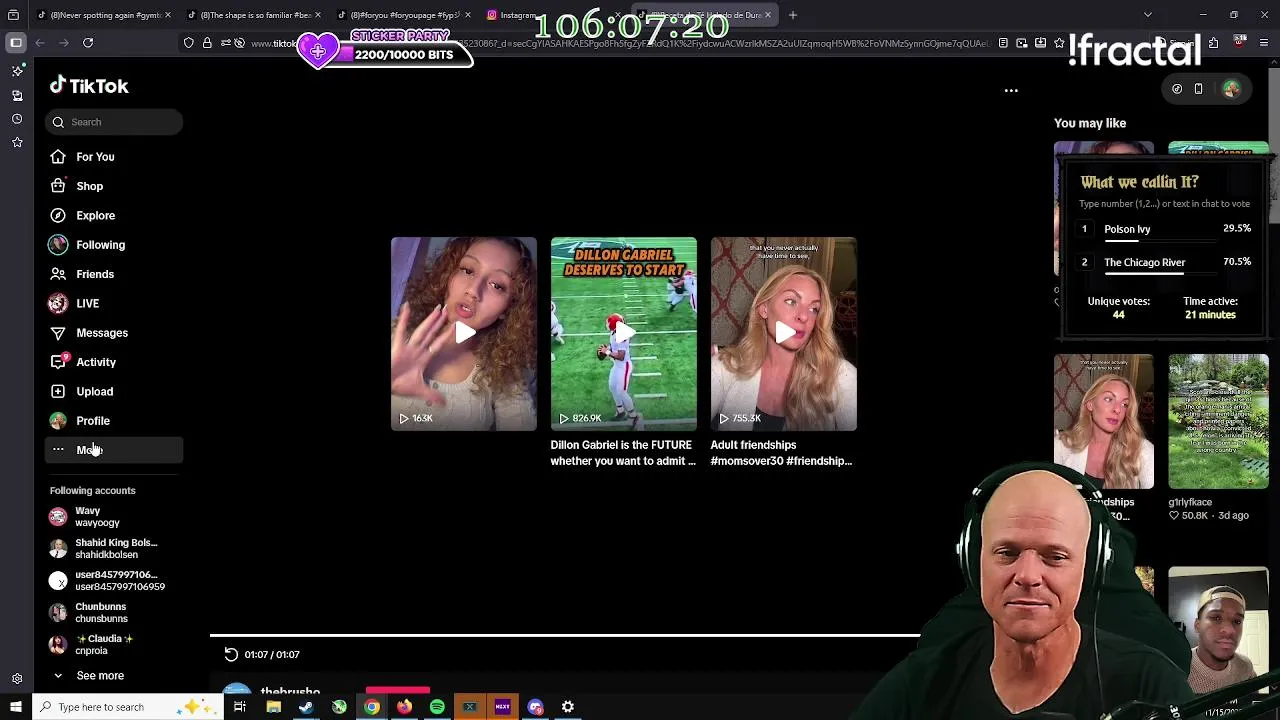Click the phone icon near the top-right avatar
Screen dimensions: 1280x720
(1198, 89)
